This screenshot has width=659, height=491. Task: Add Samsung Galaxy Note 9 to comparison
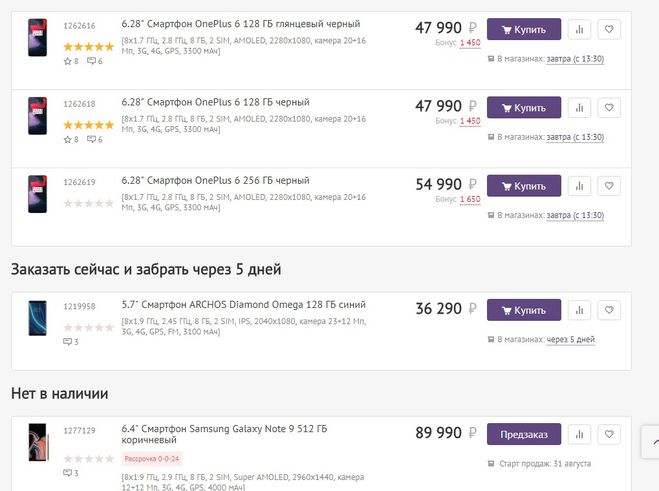pos(579,434)
